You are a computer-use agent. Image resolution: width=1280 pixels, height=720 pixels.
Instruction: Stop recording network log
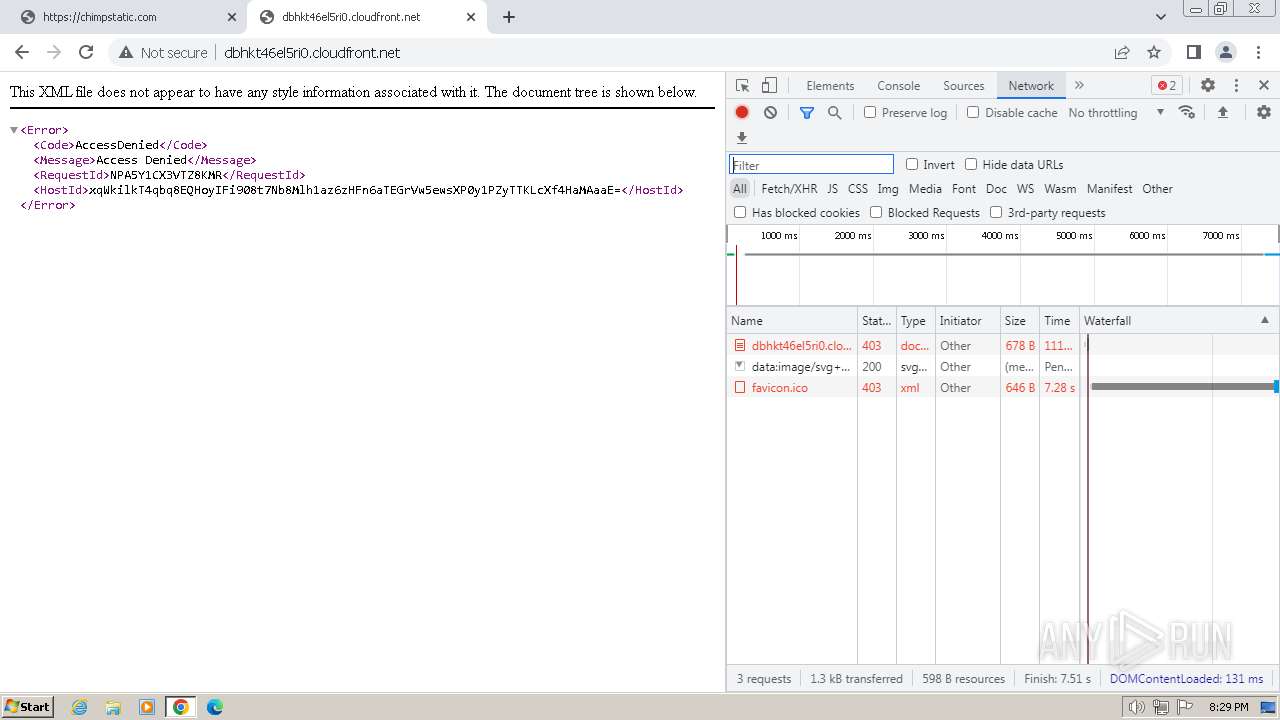coord(742,113)
